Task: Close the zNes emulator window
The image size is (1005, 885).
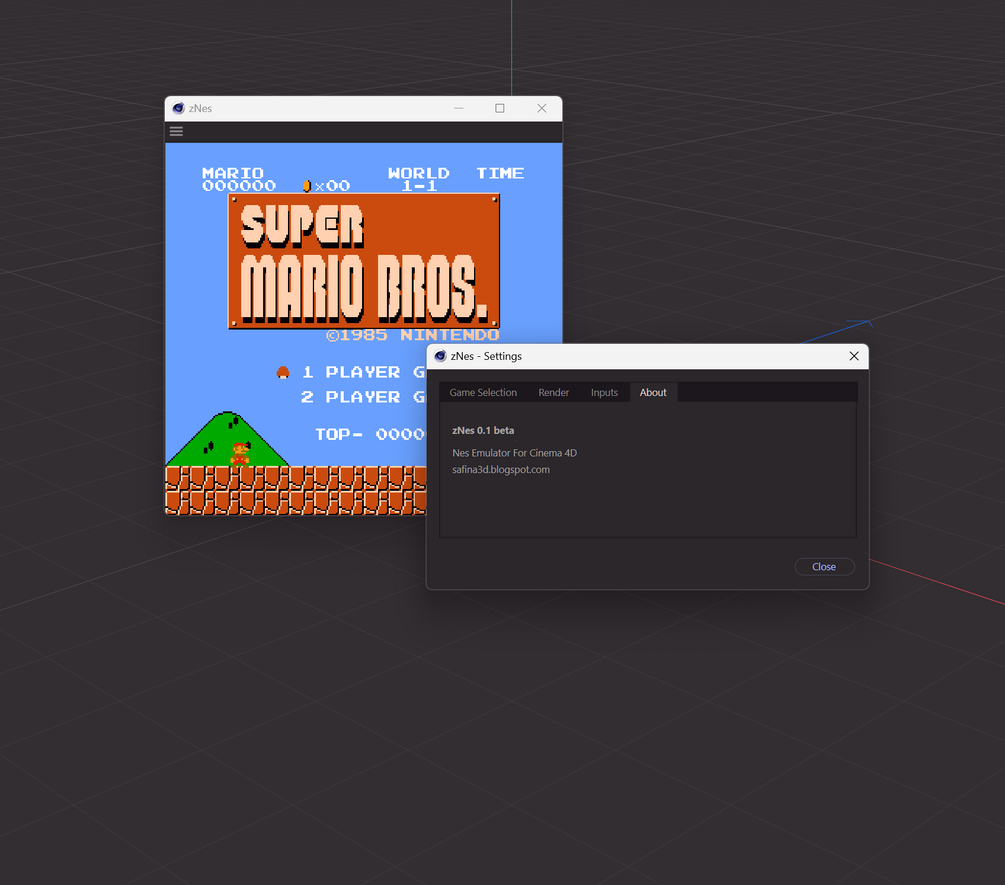Action: point(542,108)
